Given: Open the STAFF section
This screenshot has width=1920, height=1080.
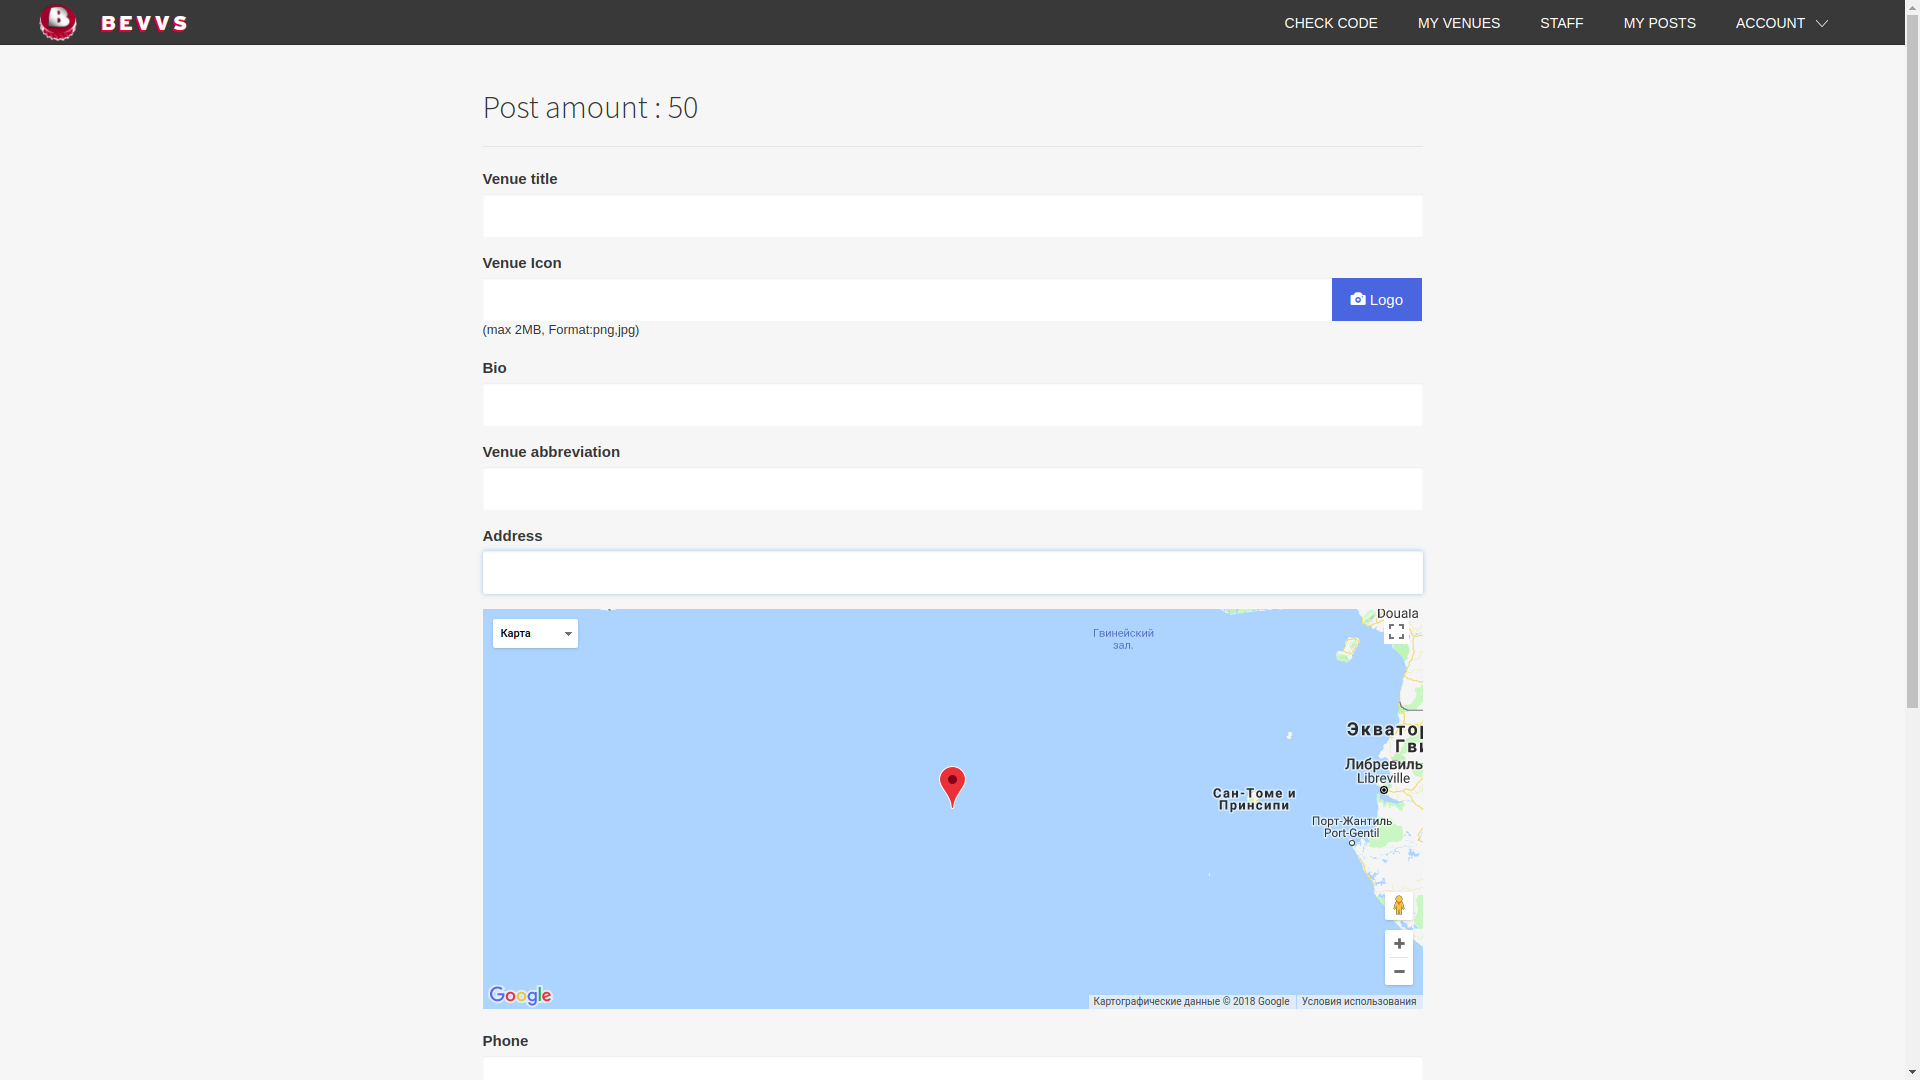Looking at the screenshot, I should pos(1561,23).
